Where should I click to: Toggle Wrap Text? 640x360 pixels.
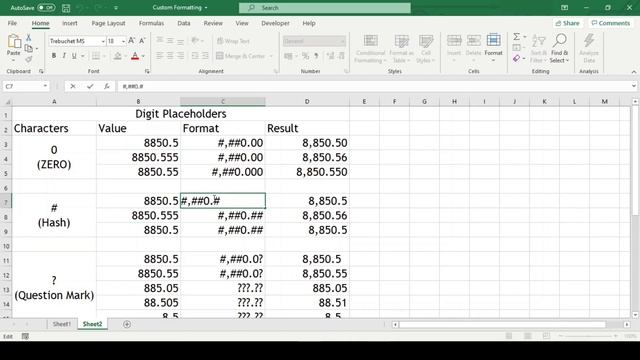pos(233,41)
